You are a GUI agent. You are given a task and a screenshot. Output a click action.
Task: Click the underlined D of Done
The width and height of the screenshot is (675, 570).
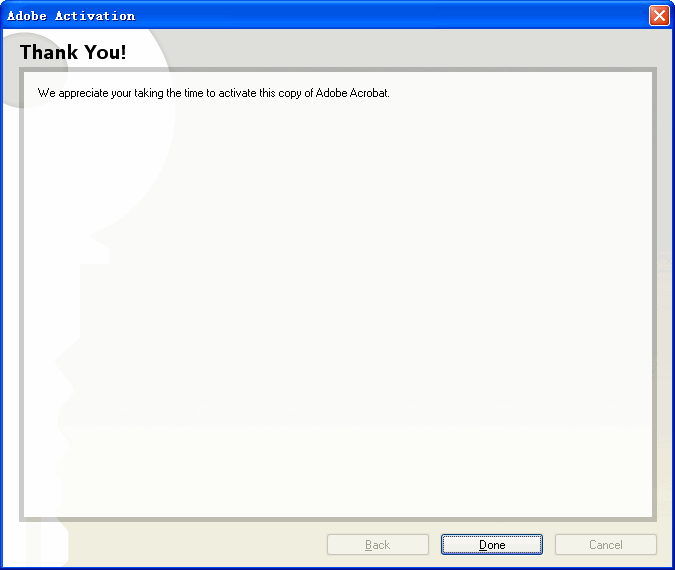pyautogui.click(x=483, y=545)
